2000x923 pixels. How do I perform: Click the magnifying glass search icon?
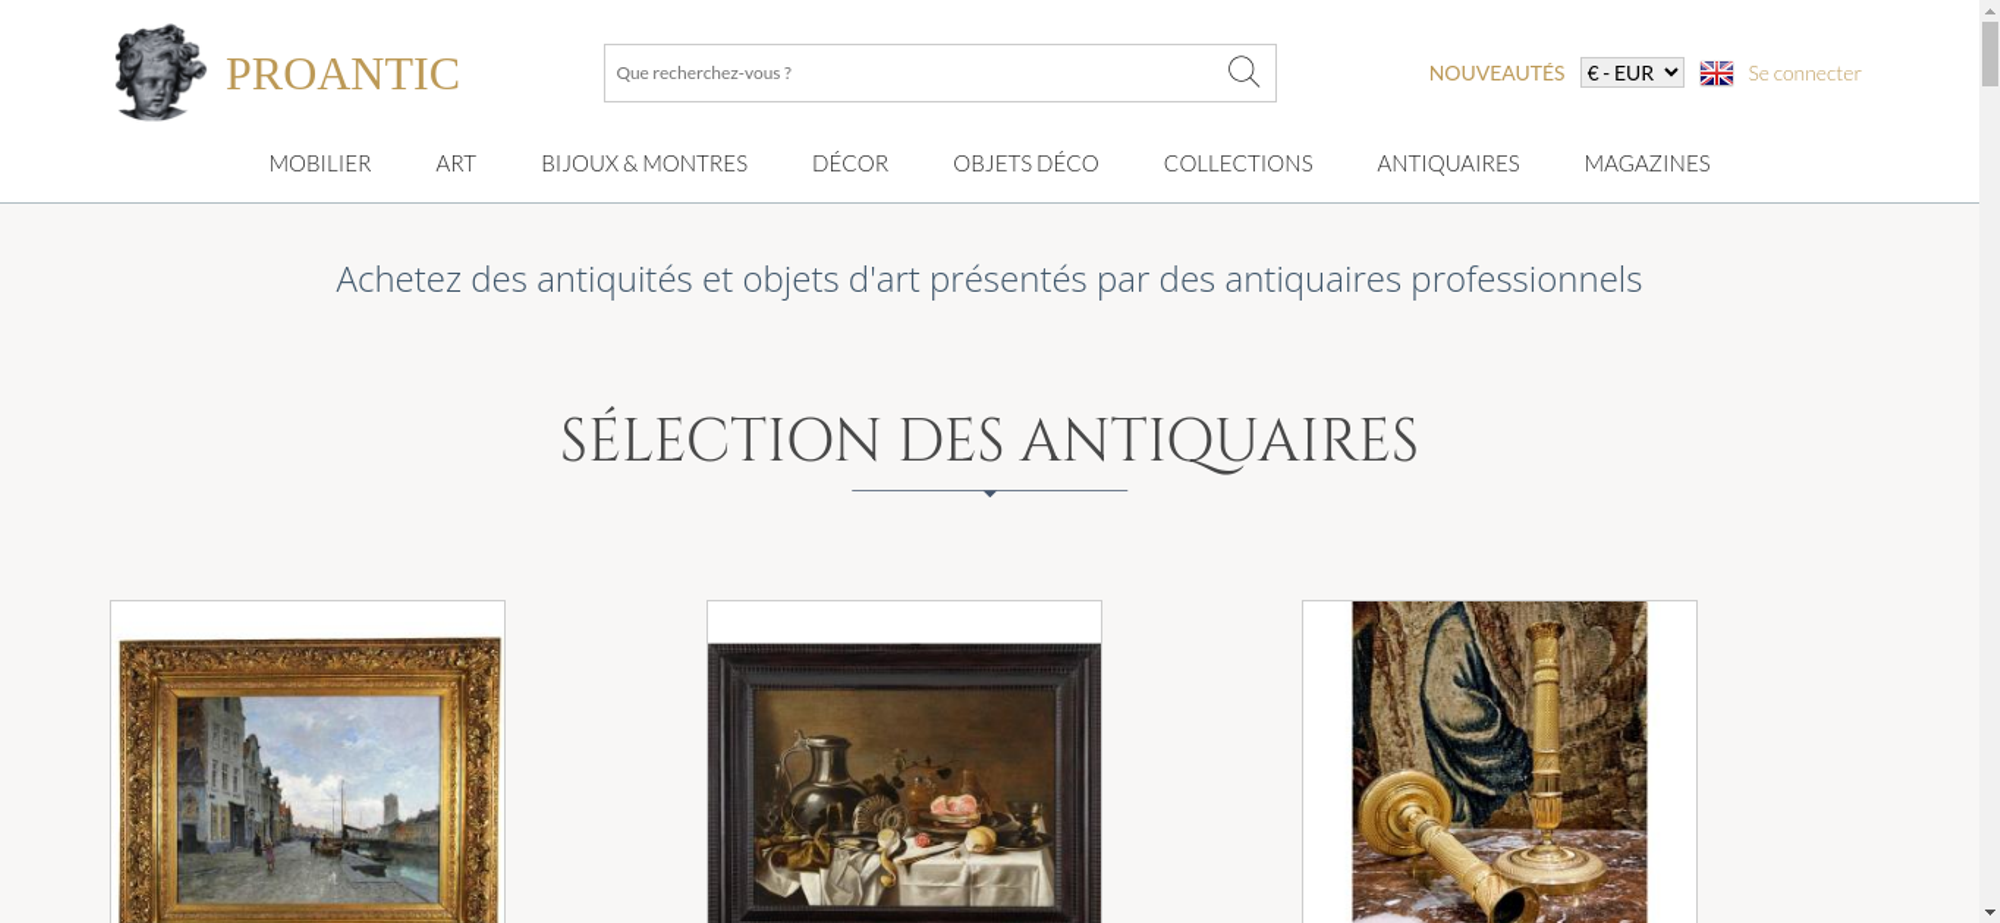1243,72
